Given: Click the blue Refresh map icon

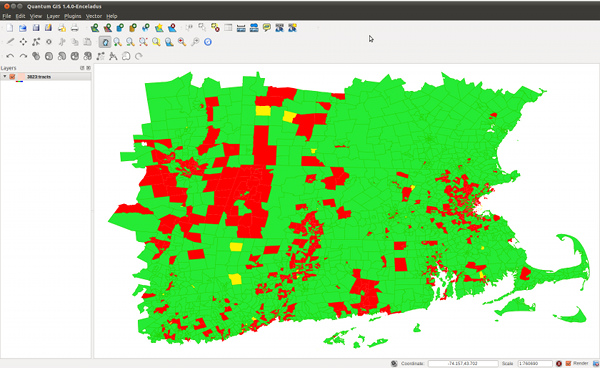Looking at the screenshot, I should coord(208,42).
